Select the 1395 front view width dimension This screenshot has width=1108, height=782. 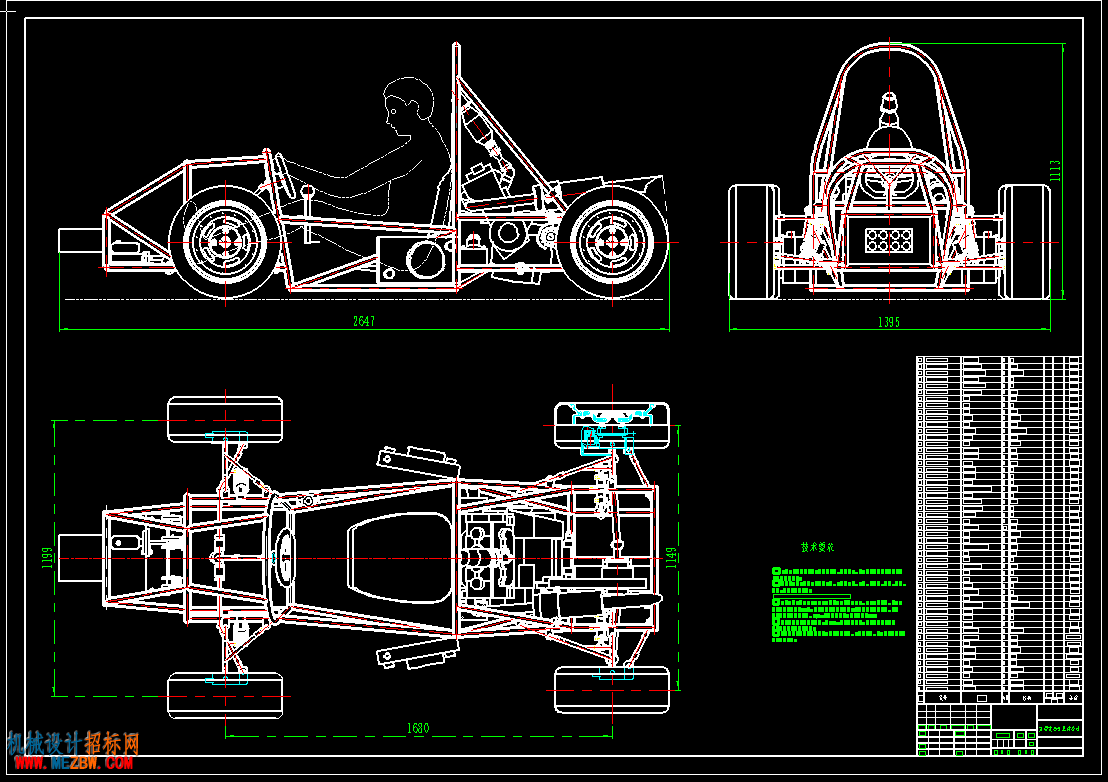(x=888, y=322)
